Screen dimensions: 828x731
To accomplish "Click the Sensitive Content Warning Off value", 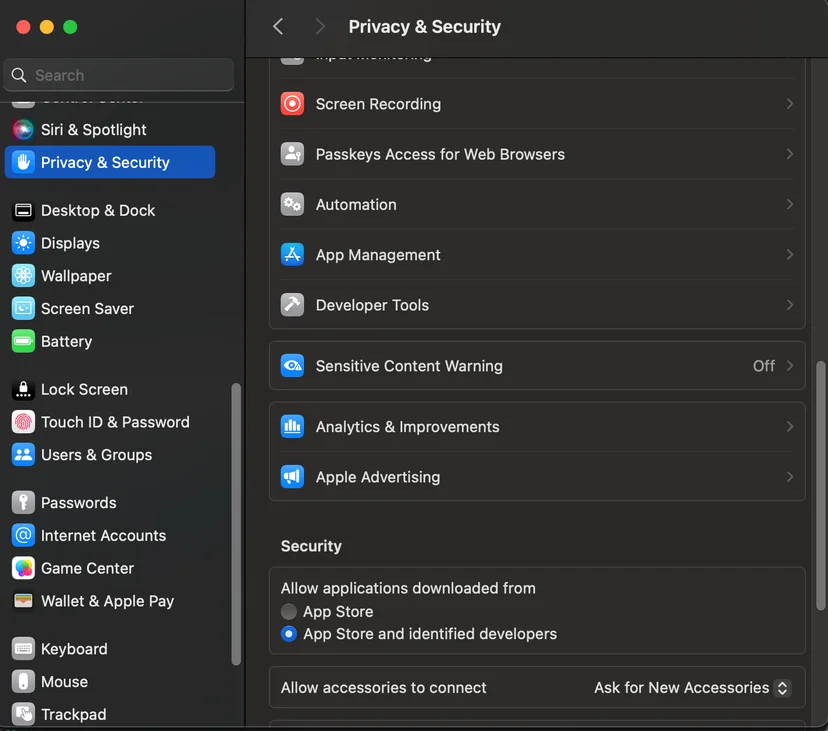I will point(764,366).
